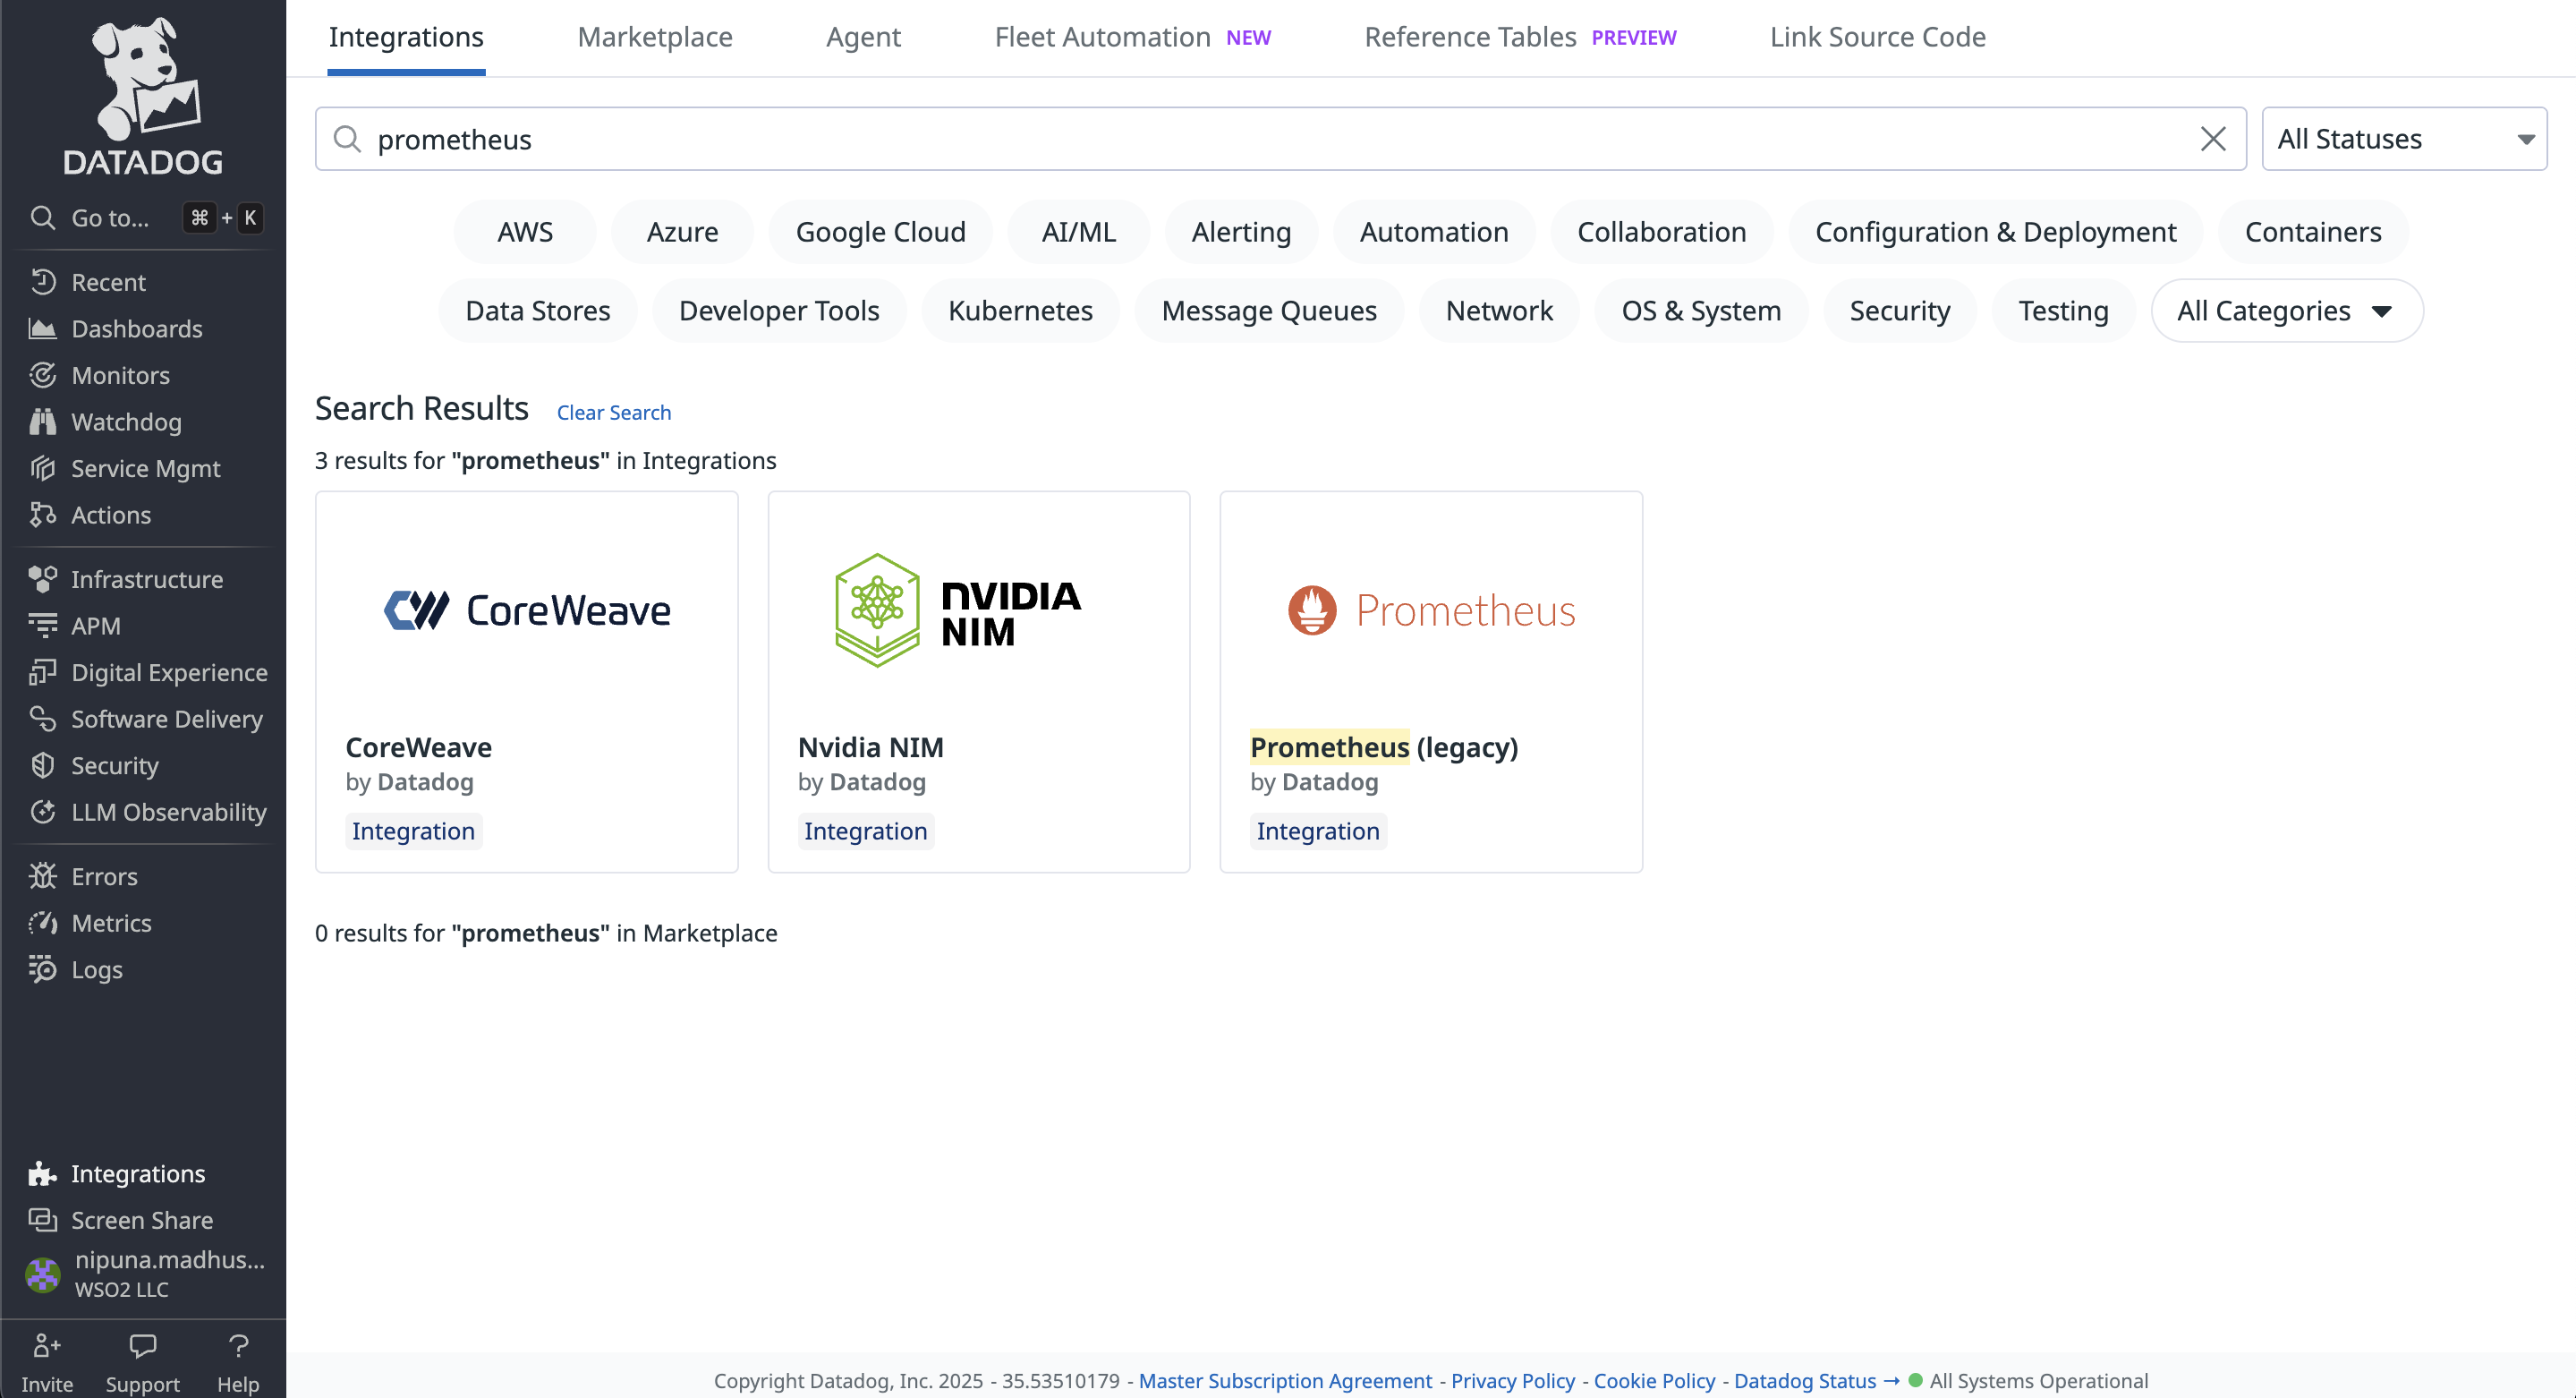Open Actions icon in sidebar
This screenshot has height=1398, width=2576.
[42, 515]
